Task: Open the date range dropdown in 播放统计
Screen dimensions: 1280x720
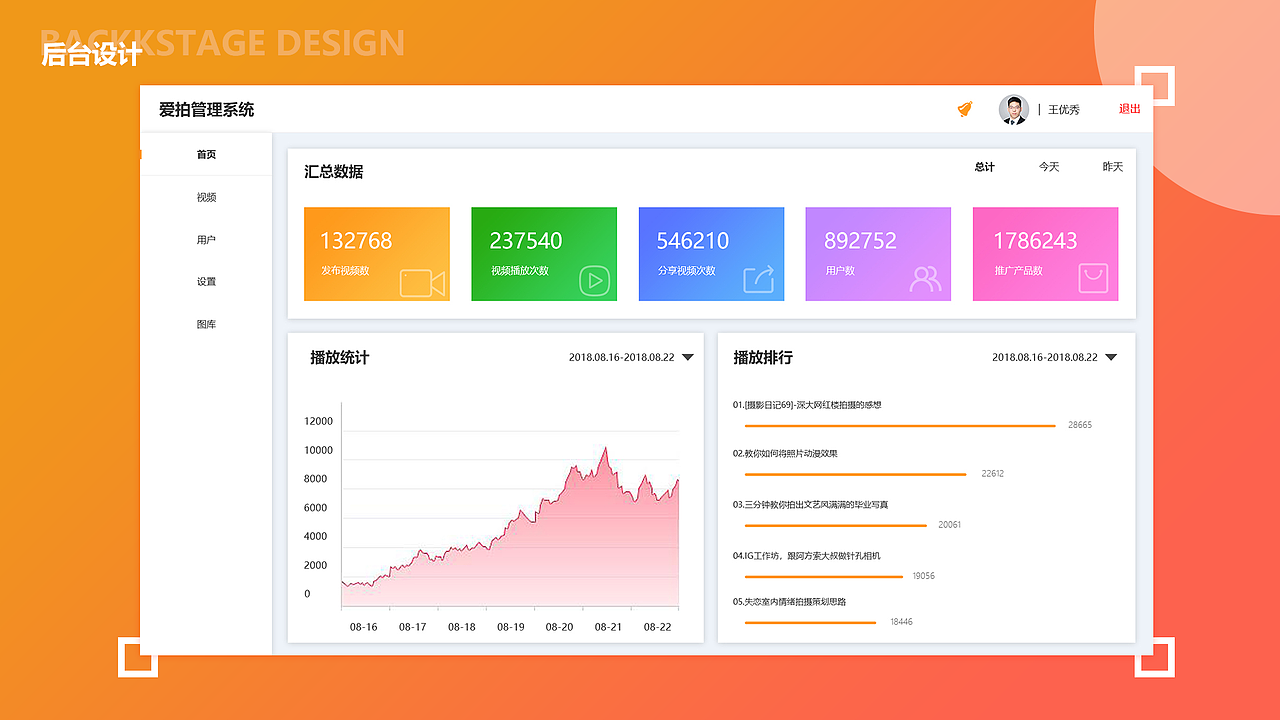Action: point(687,357)
